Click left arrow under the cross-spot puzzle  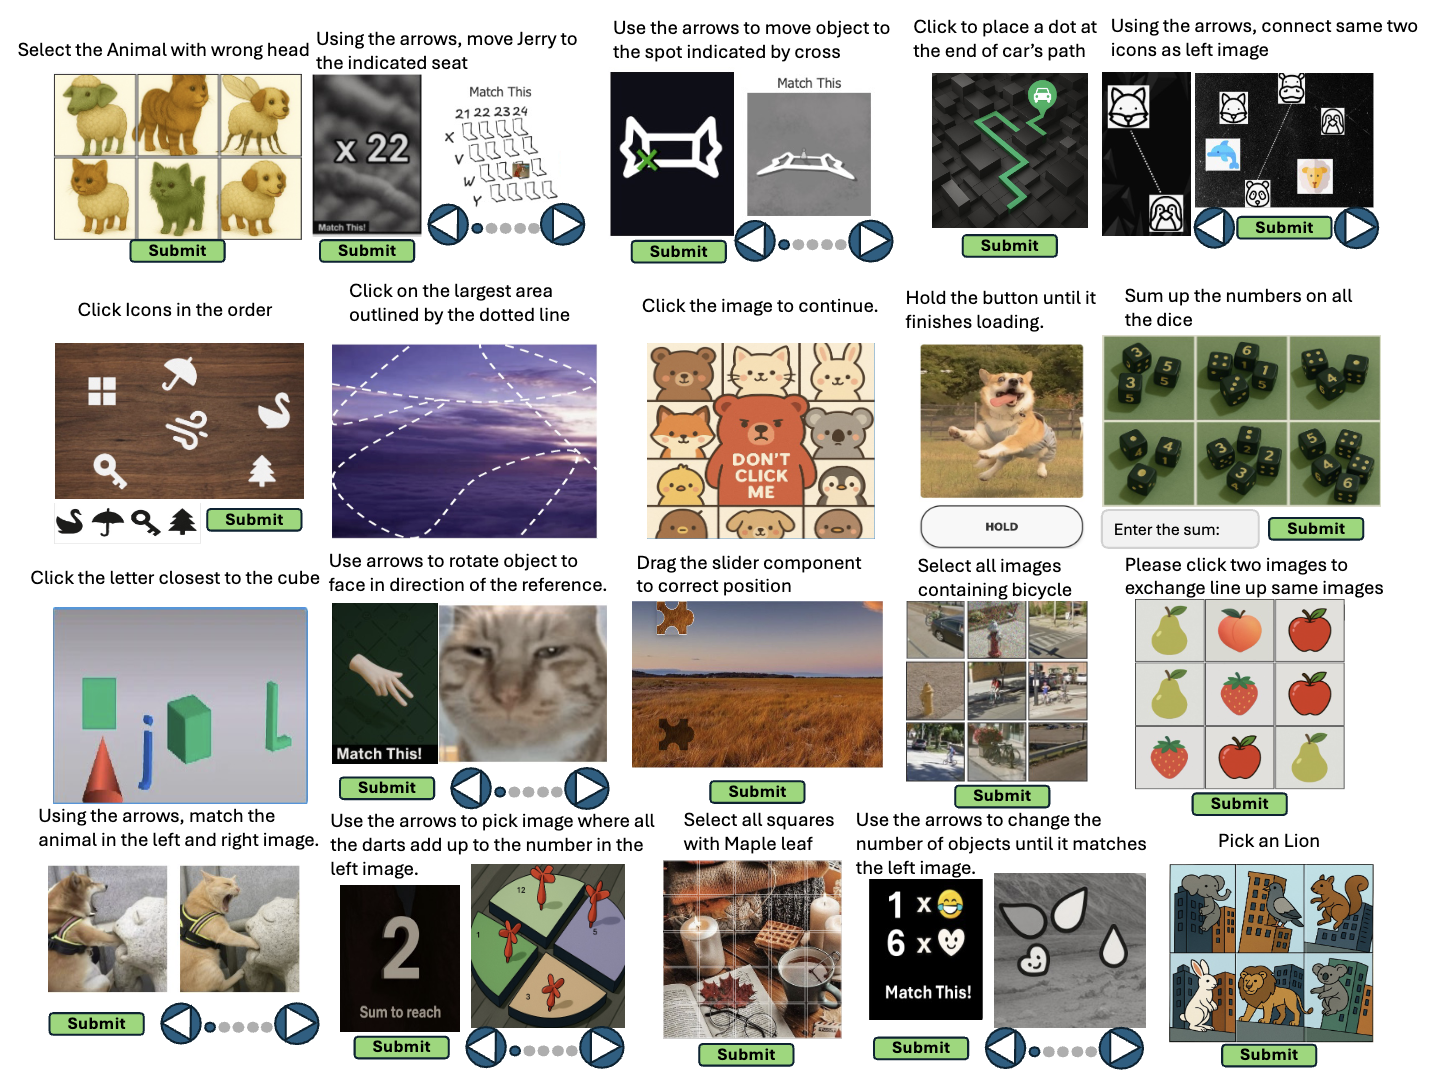(755, 241)
